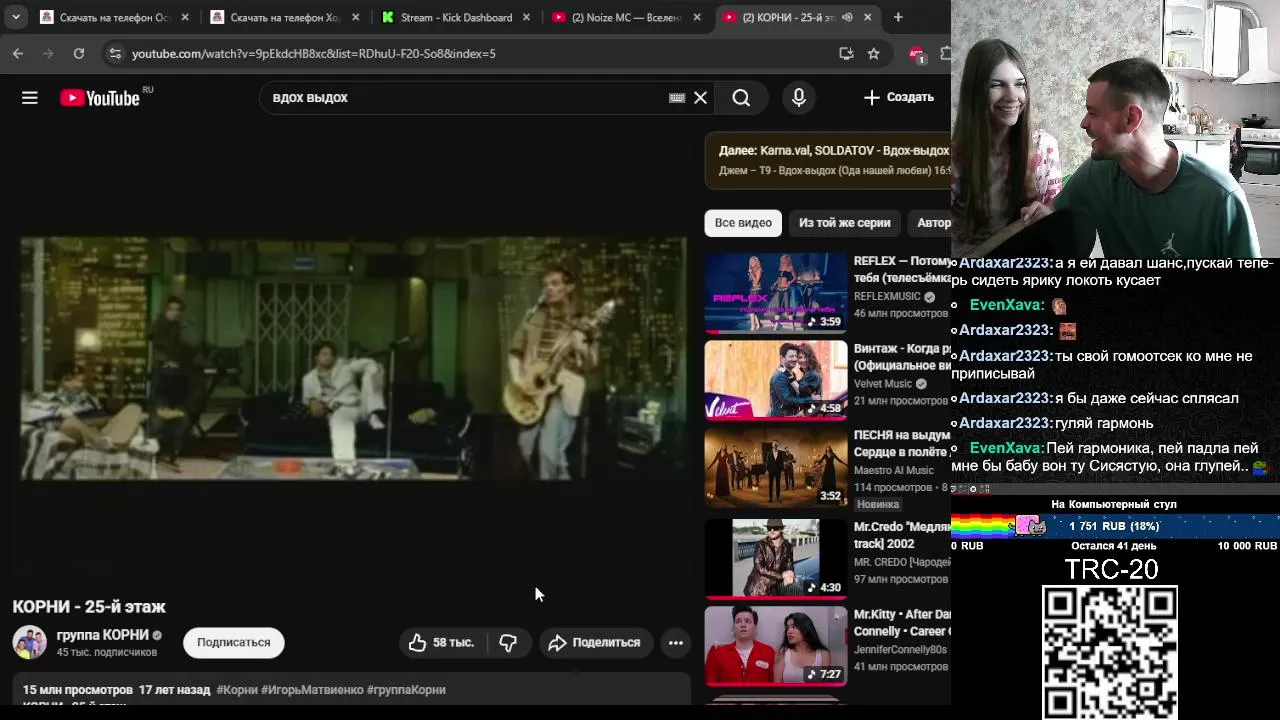
Task: Switch to the Noize MC — Вселенная tab
Action: (626, 17)
